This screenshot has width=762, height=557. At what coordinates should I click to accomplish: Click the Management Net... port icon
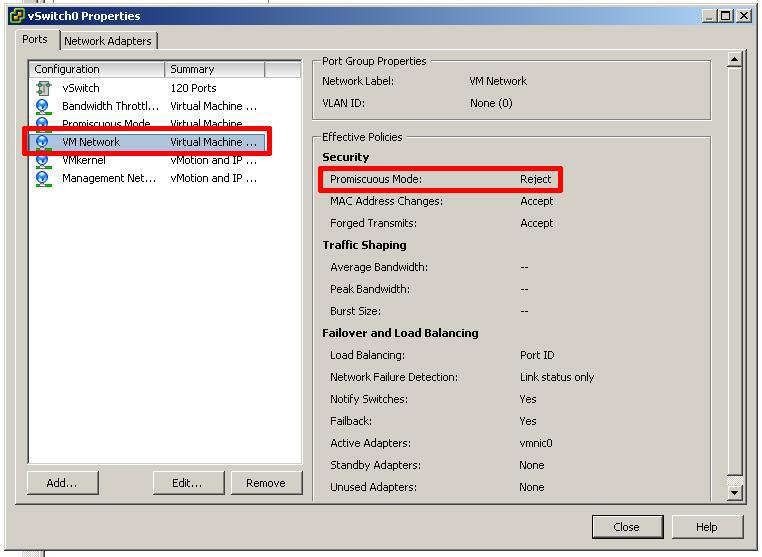[43, 178]
